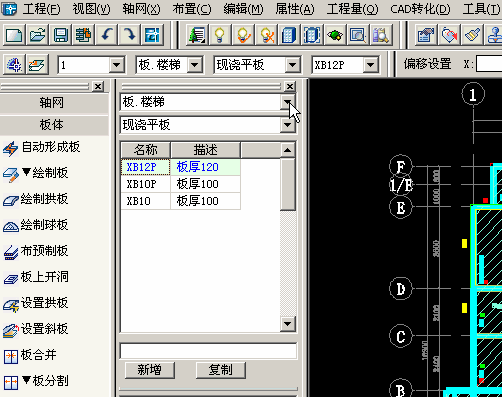Image resolution: width=502 pixels, height=397 pixels.
Task: Click the list scrollbar up arrow
Action: (x=287, y=150)
